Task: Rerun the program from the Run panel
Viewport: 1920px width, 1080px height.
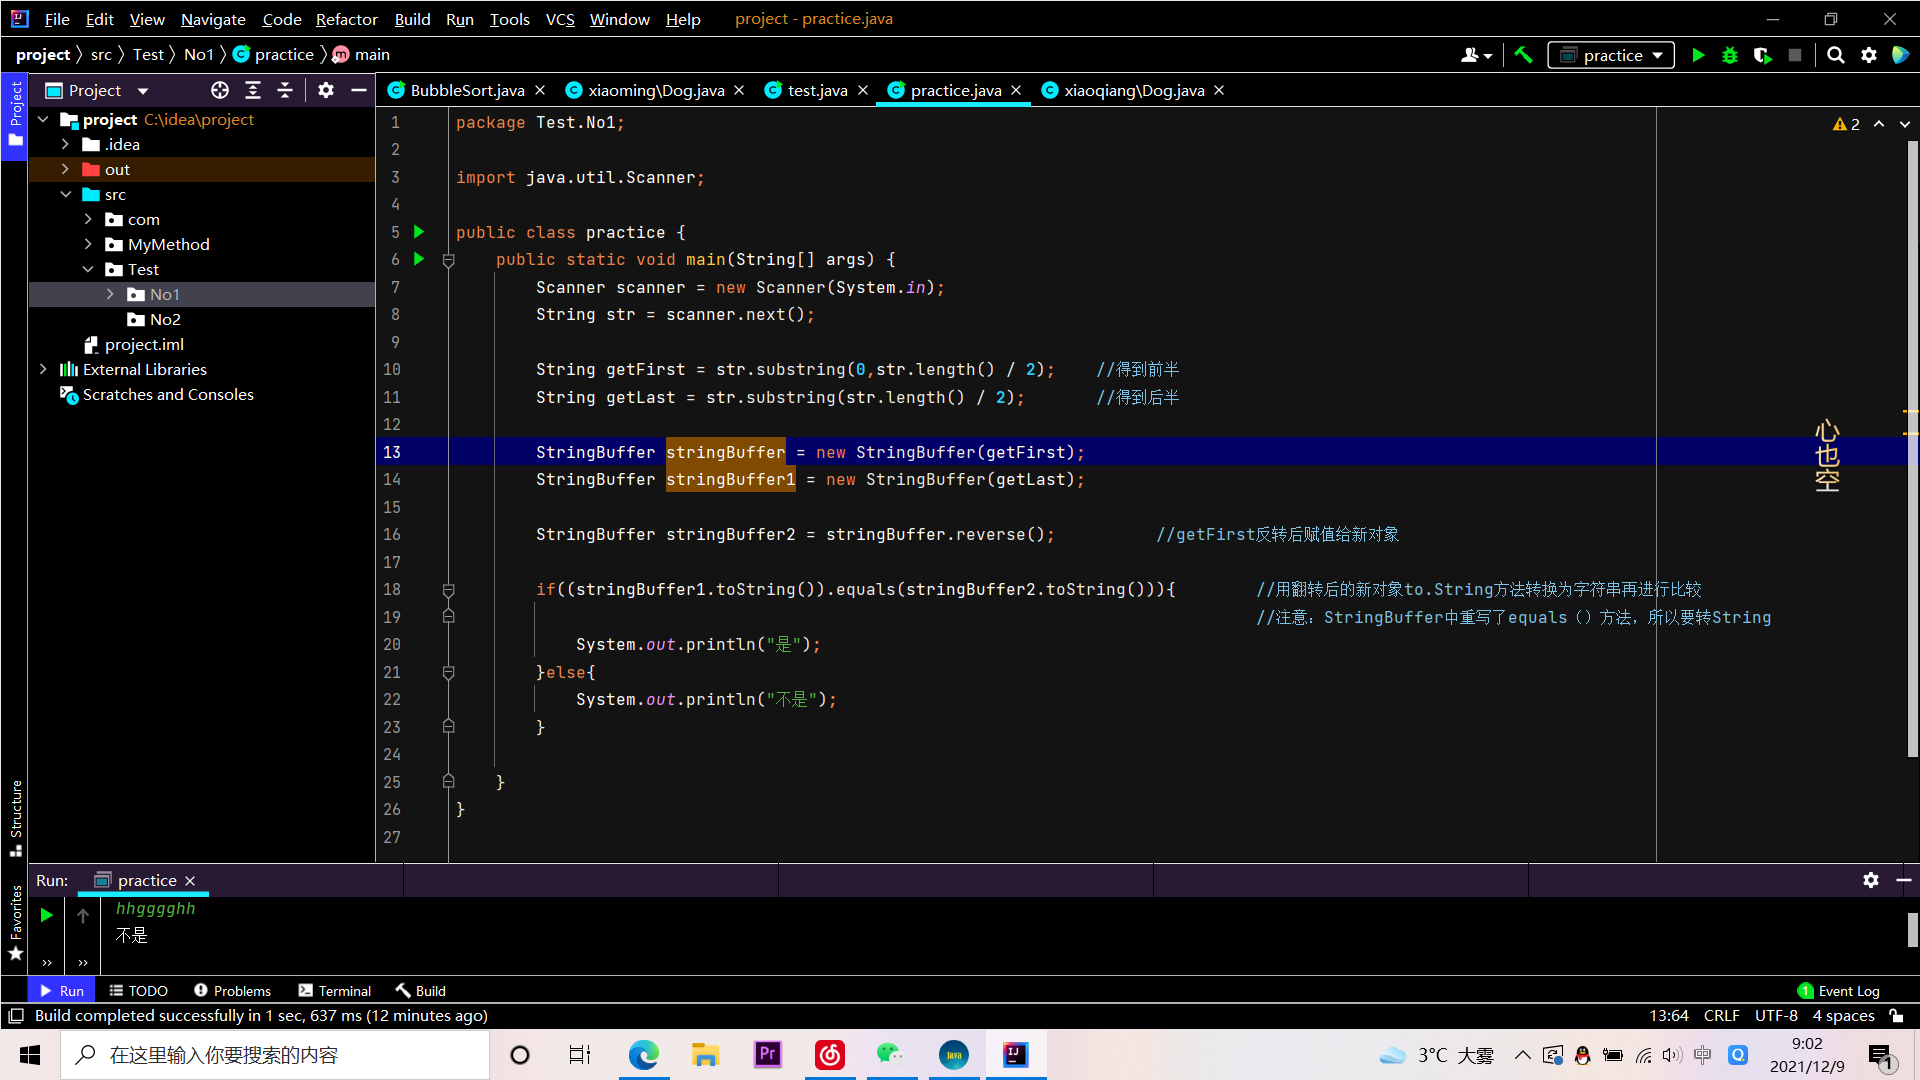Action: pyautogui.click(x=46, y=914)
